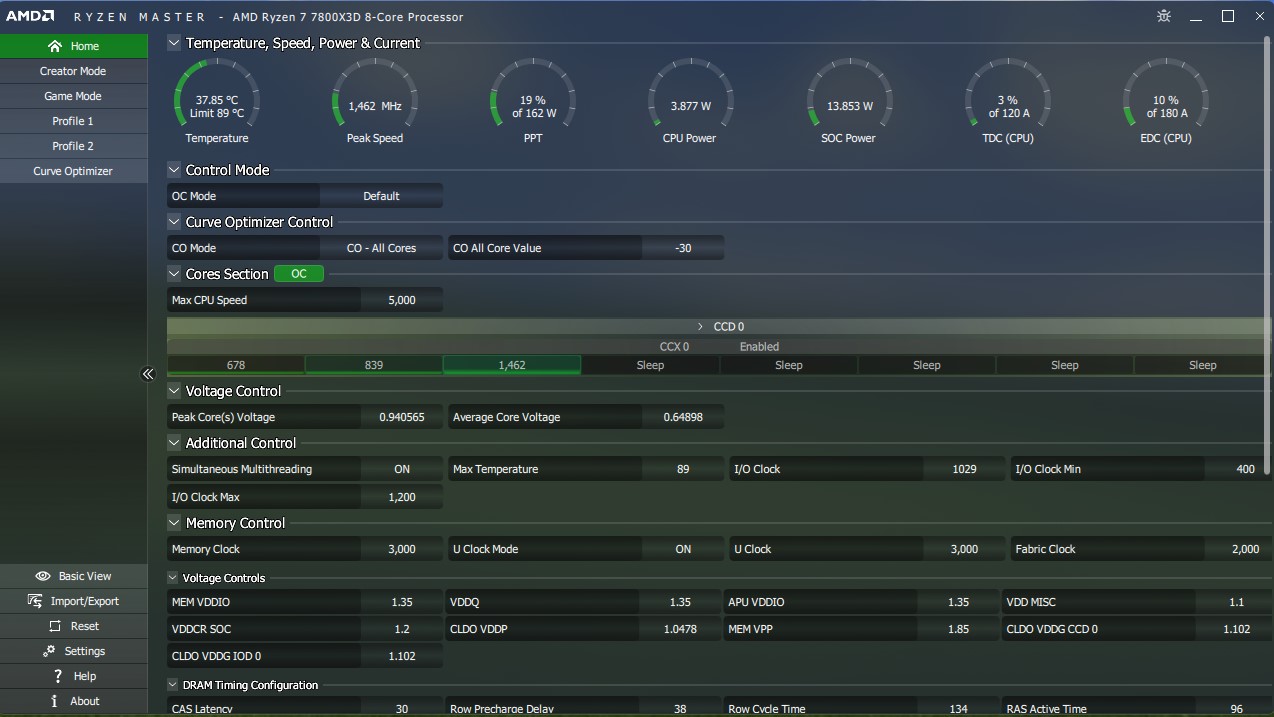Expand the CCD 0 chevron row
The height and width of the screenshot is (717, 1274).
click(x=700, y=327)
